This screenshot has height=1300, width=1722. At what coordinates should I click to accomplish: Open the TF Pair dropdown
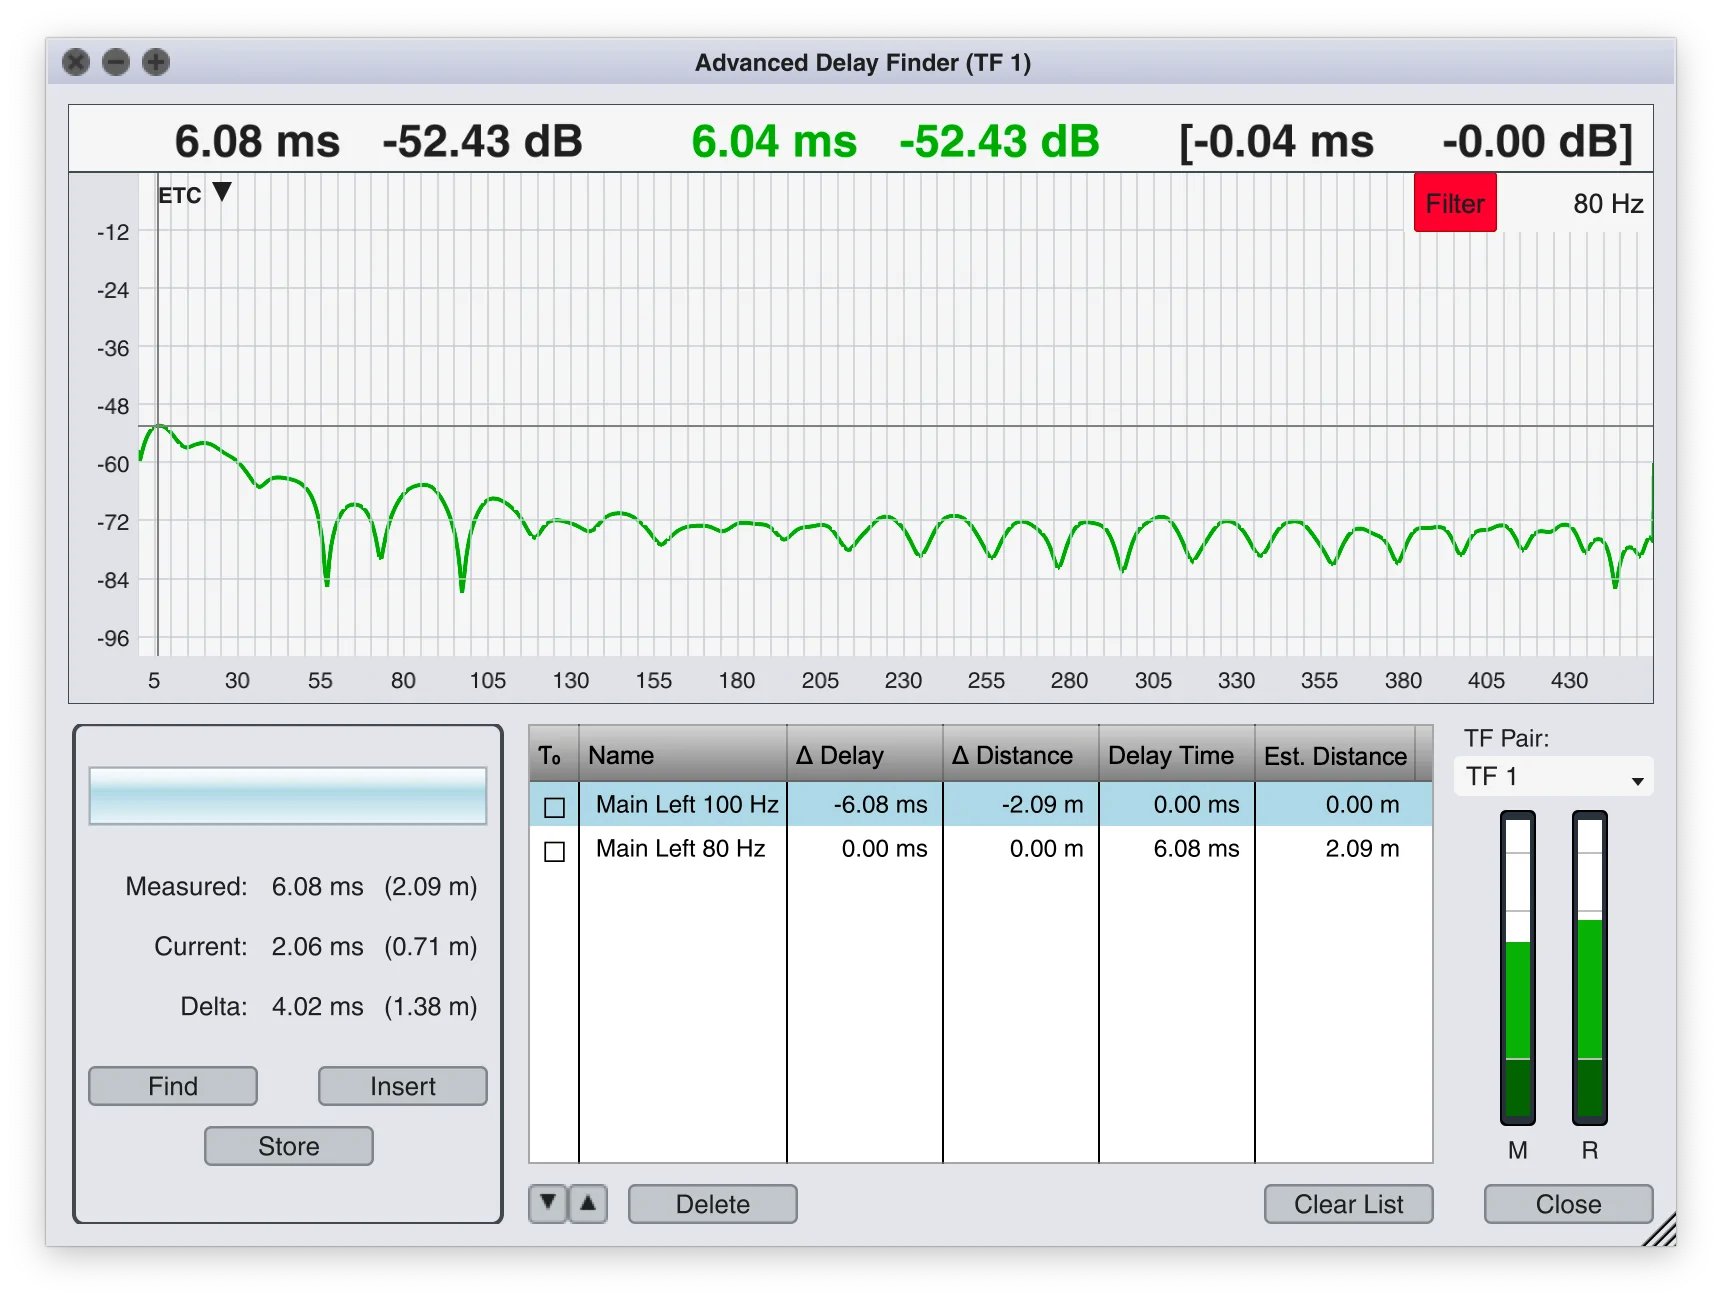[x=1552, y=776]
